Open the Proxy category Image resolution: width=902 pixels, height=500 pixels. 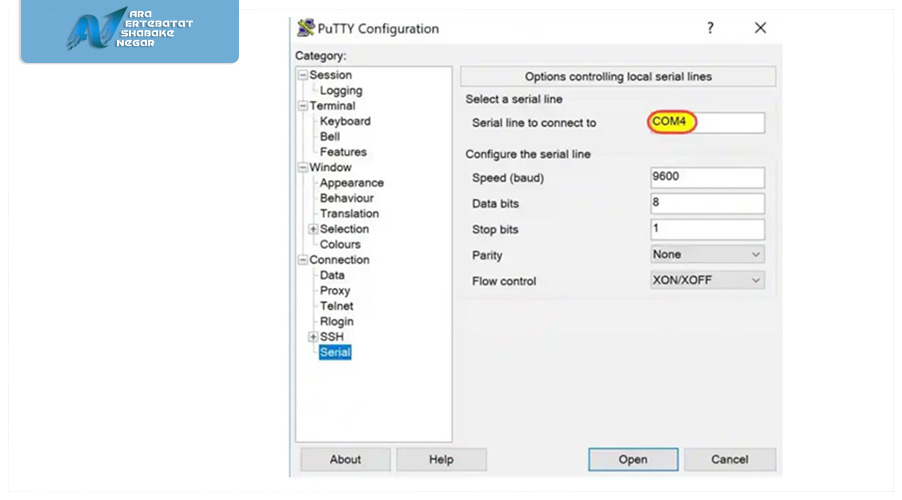[x=335, y=291]
